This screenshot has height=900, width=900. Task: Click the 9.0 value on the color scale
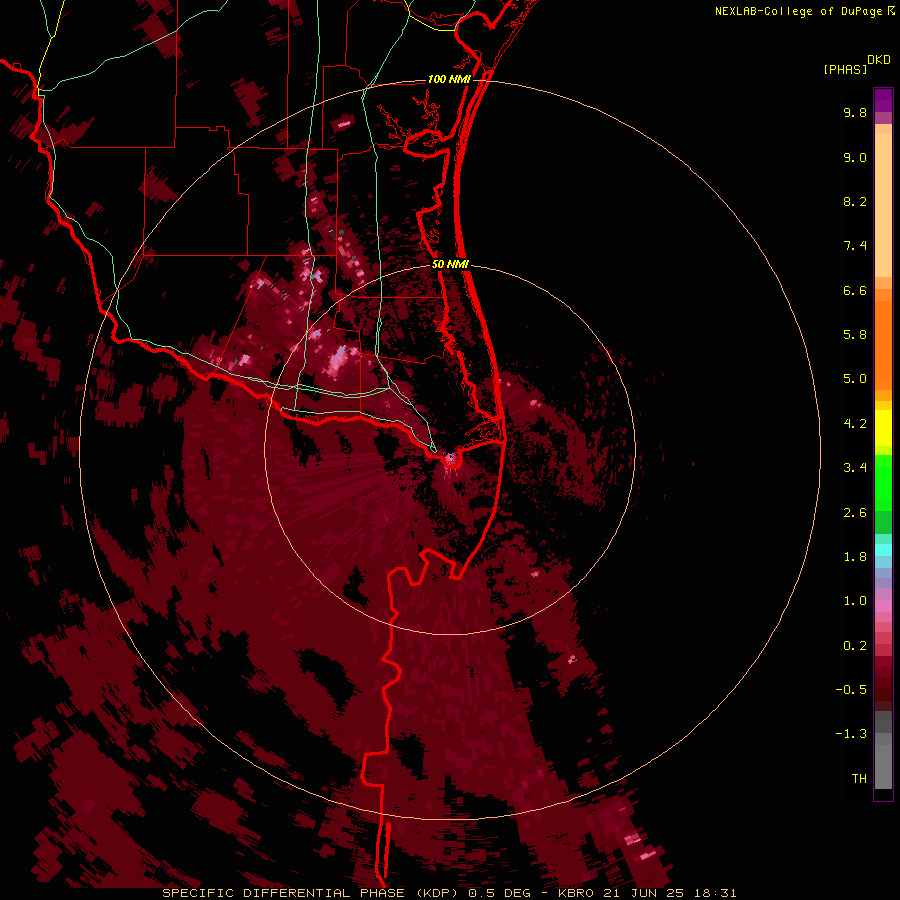coord(855,157)
